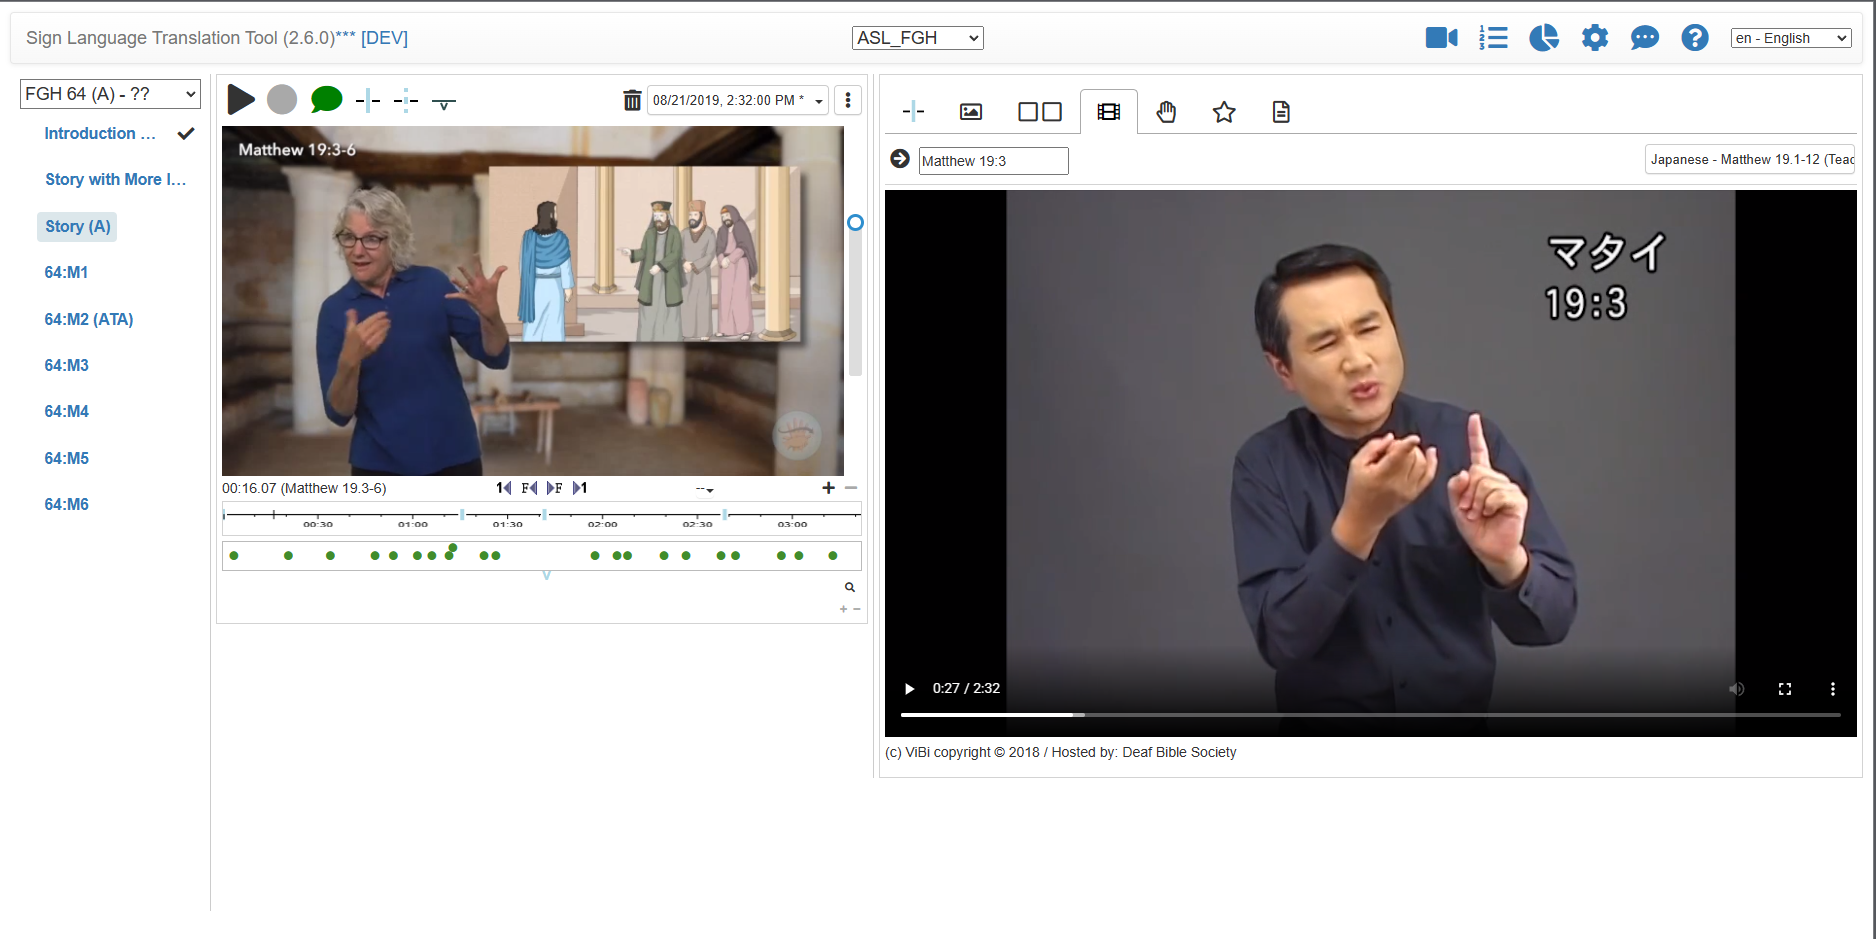The width and height of the screenshot is (1876, 939).
Task: Open the en - English language dropdown
Action: pos(1791,38)
